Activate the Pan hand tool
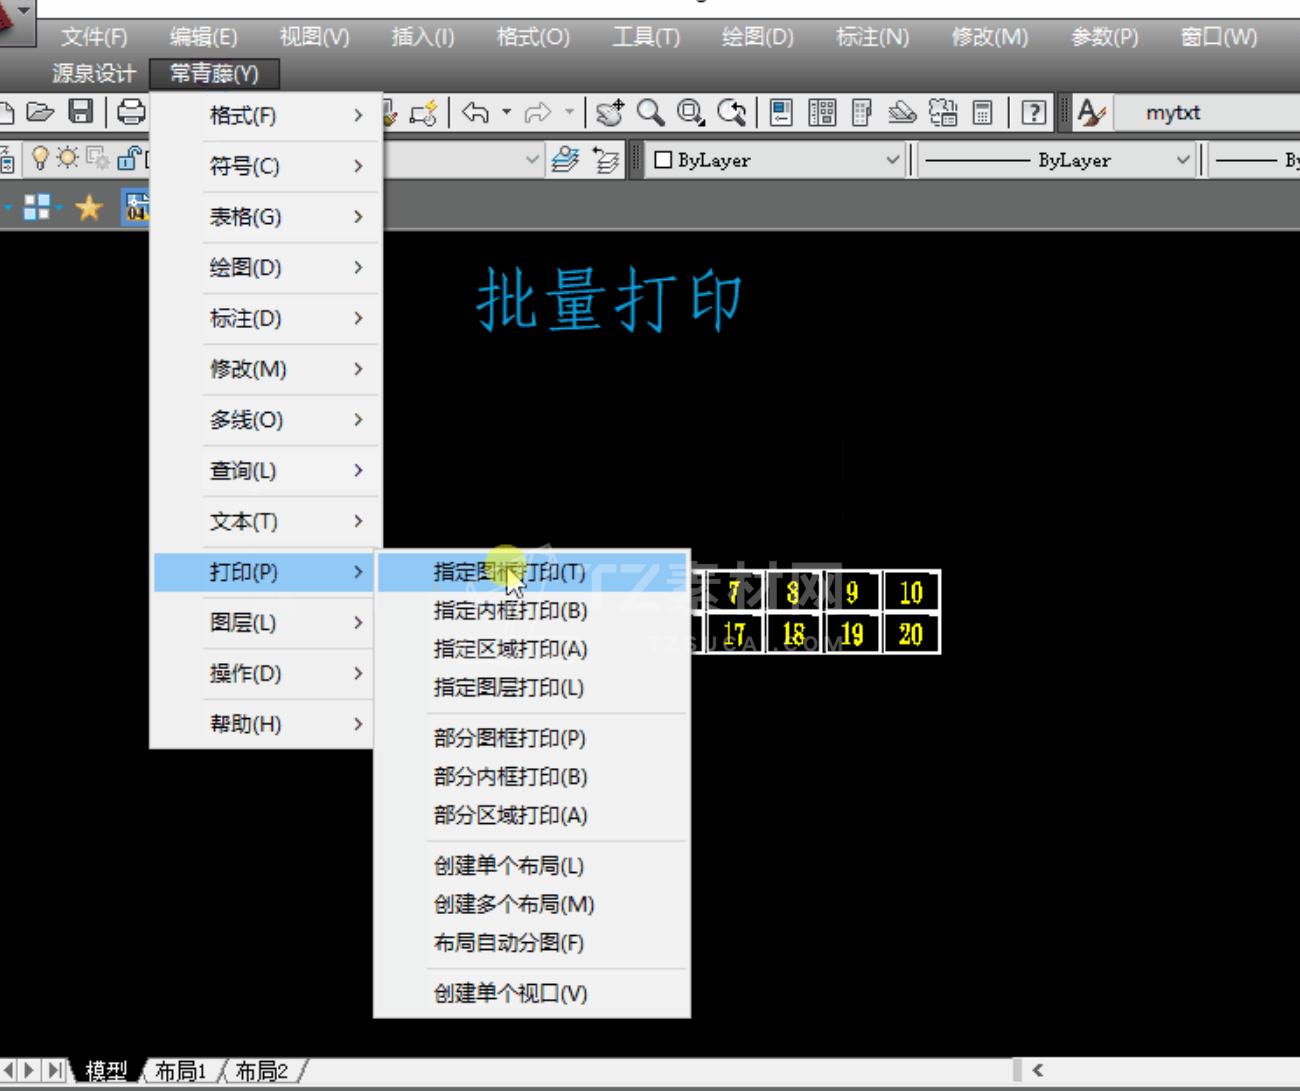 pos(609,112)
